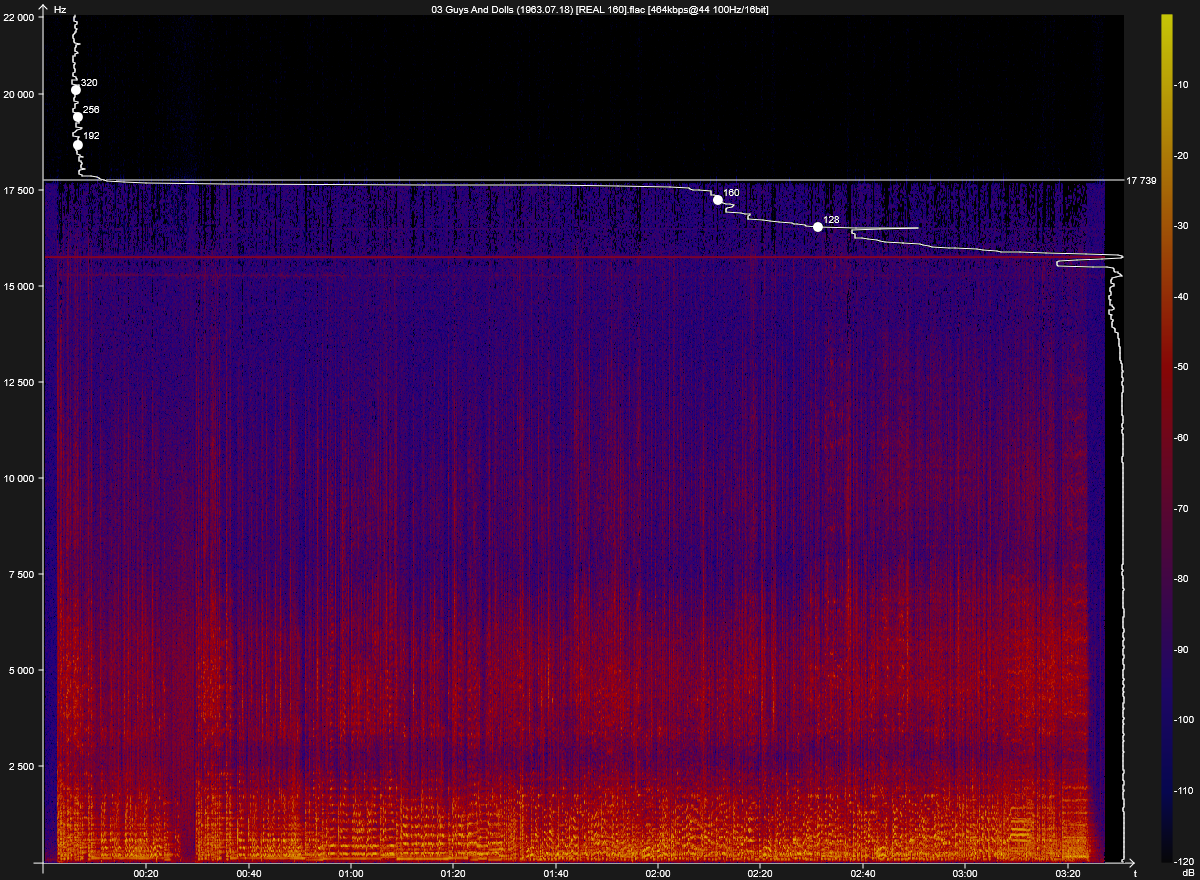The height and width of the screenshot is (880, 1200).
Task: Click the 160 kbps bitrate marker dot
Action: [x=718, y=200]
